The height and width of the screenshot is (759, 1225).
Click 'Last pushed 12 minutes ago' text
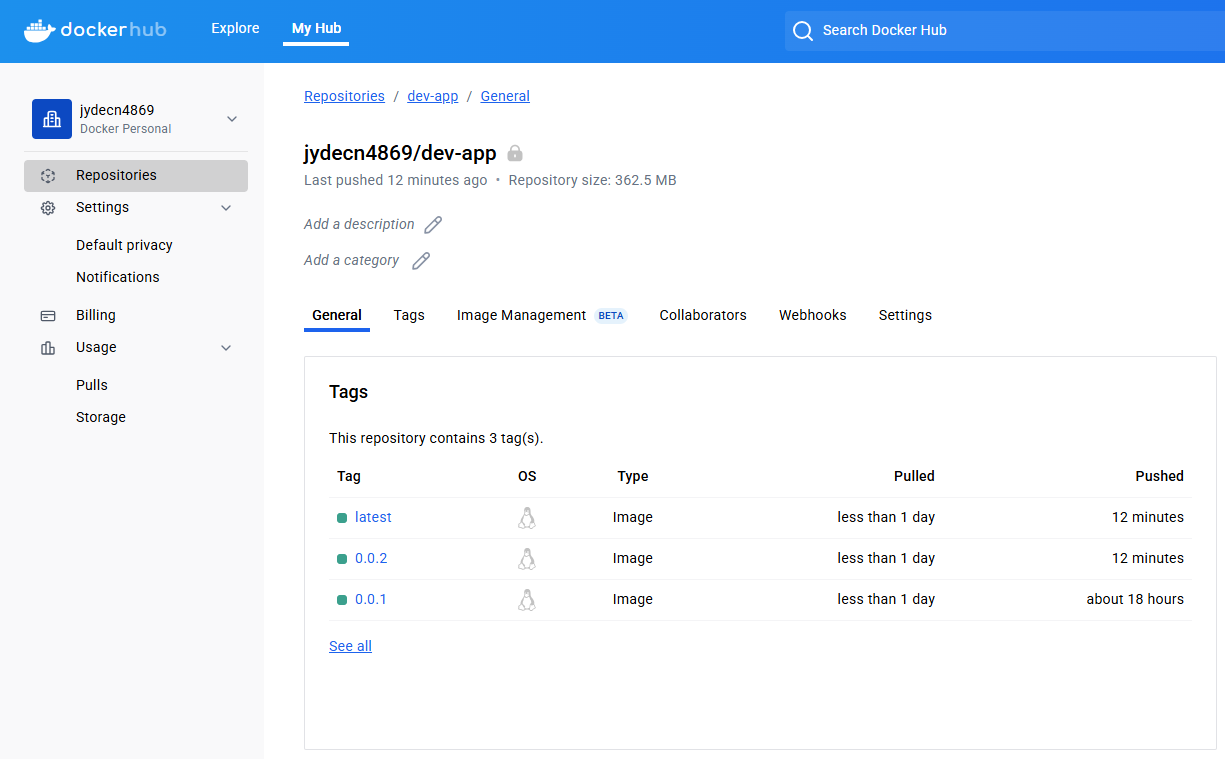click(396, 180)
